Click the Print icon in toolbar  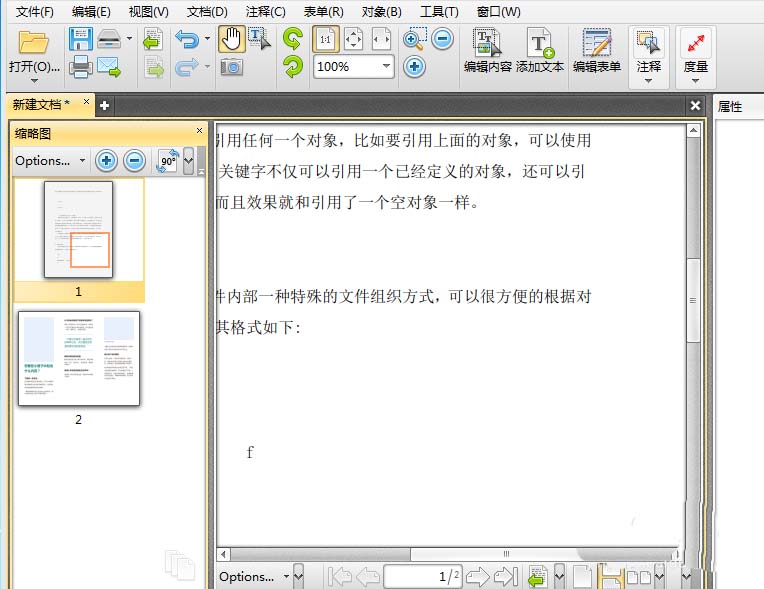pyautogui.click(x=81, y=68)
